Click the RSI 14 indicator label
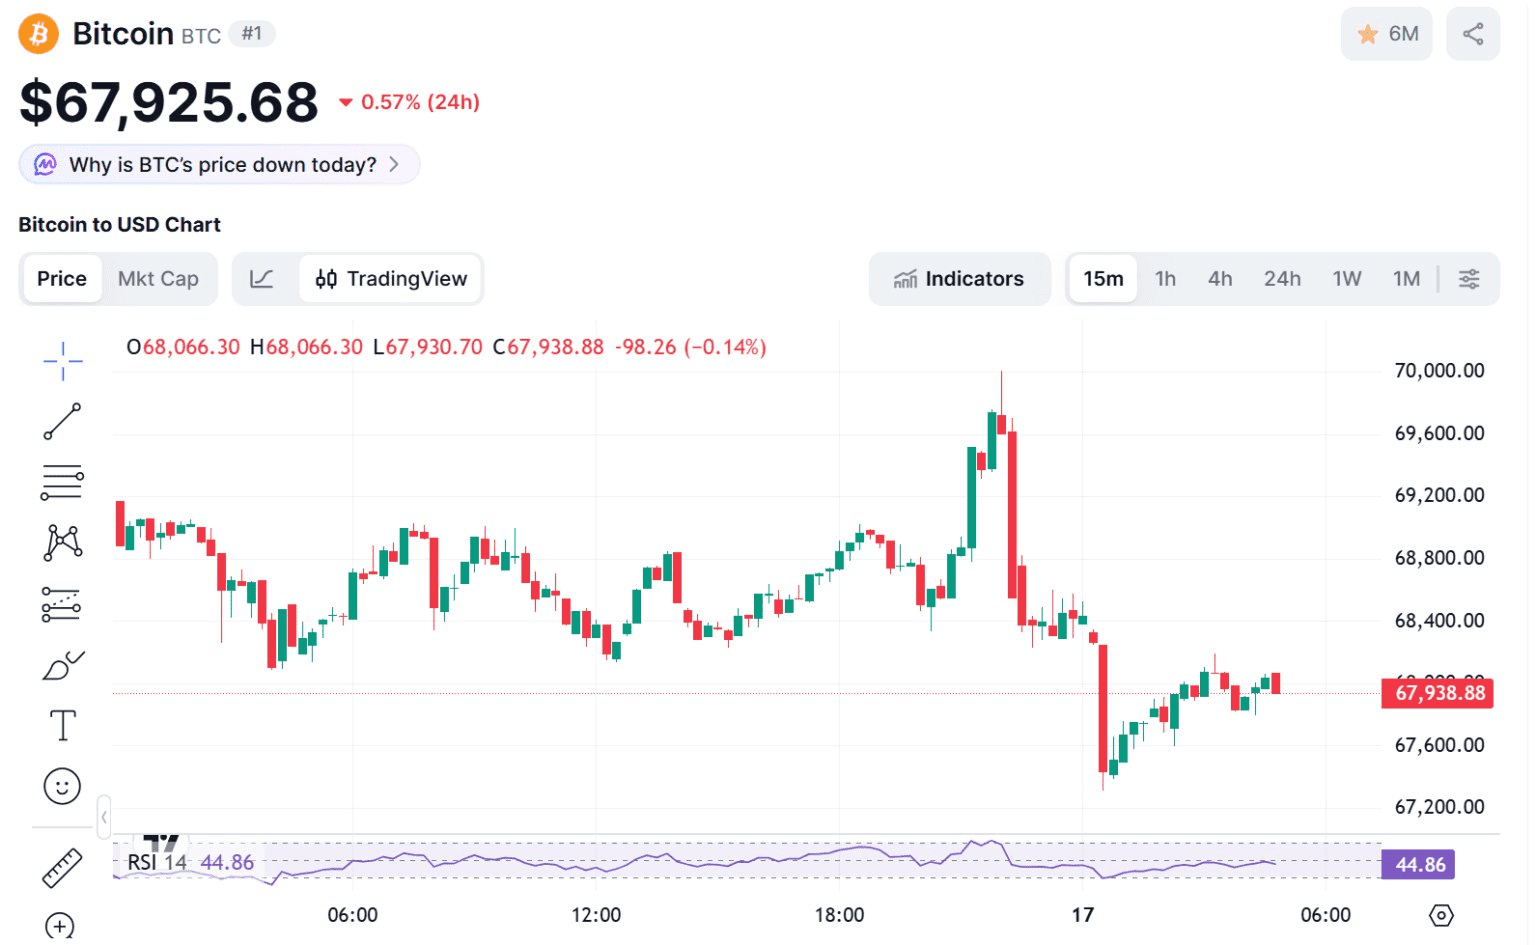The height and width of the screenshot is (945, 1536). pyautogui.click(x=157, y=862)
